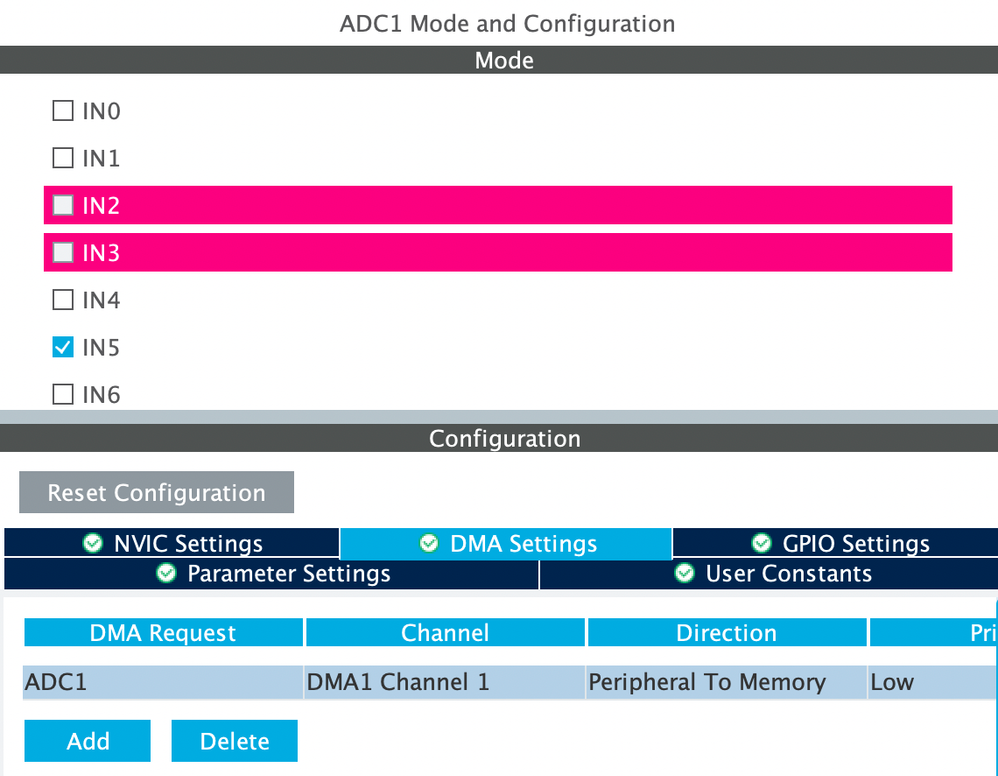
Task: Select the ADC1 DMA request cell
Action: pos(163,683)
